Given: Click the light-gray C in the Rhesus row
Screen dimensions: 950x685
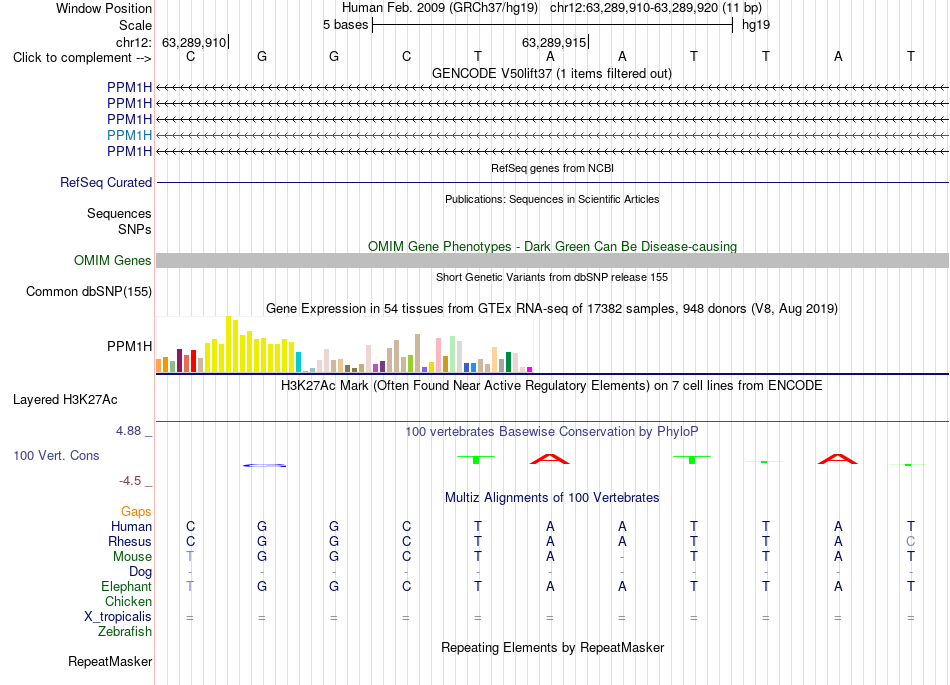Looking at the screenshot, I should click(x=910, y=541).
